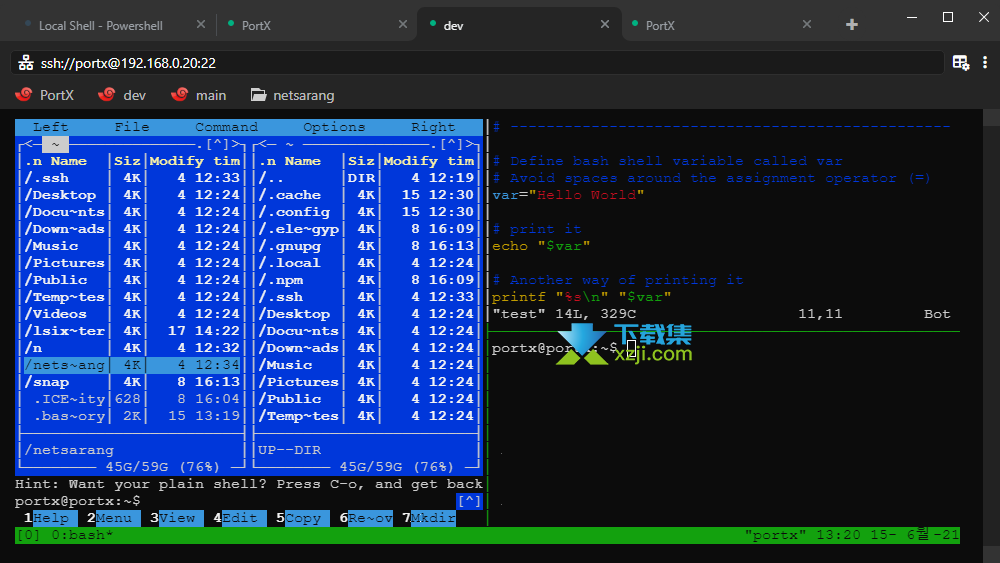Viewport: 1000px width, 563px height.
Task: Select .ICE~ity file in left panel
Action: pos(132,399)
